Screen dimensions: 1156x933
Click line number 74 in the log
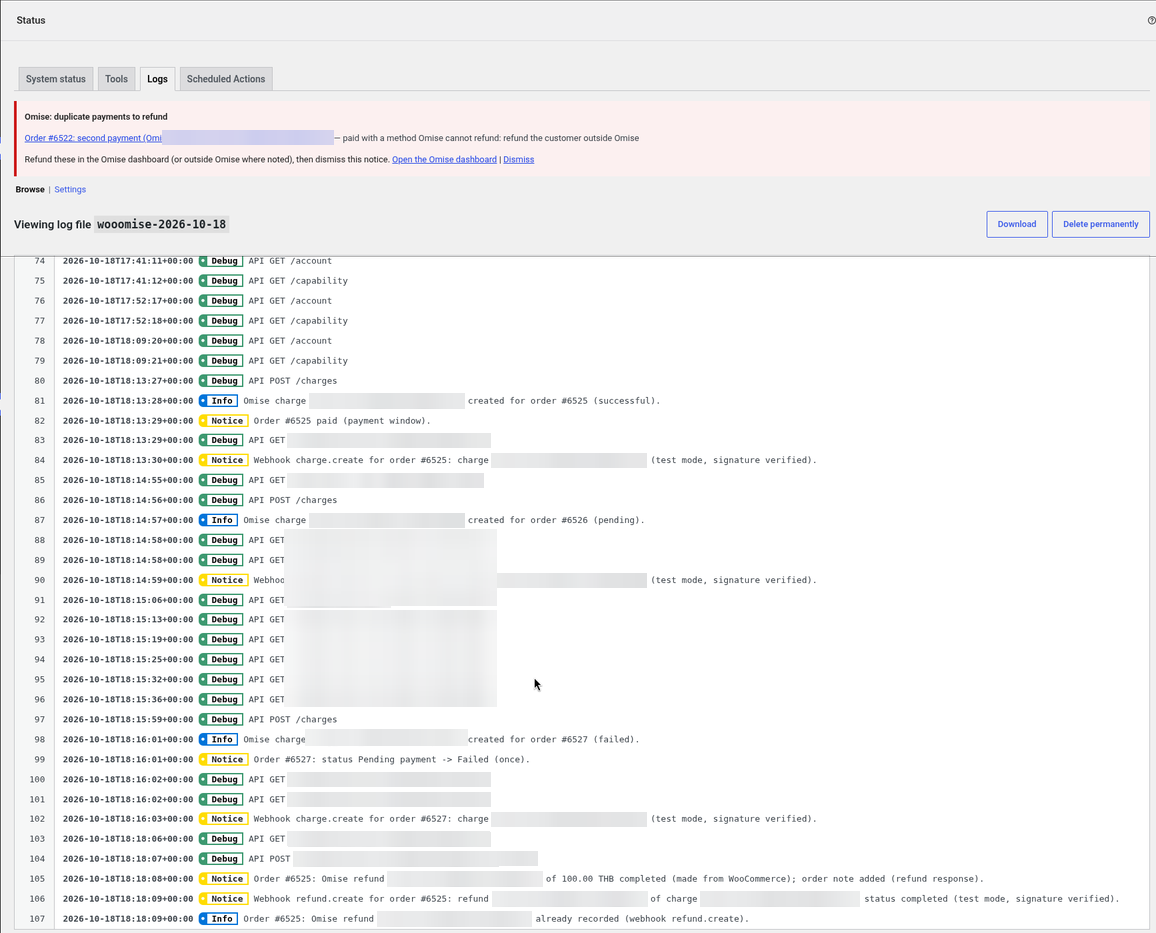[x=39, y=261]
